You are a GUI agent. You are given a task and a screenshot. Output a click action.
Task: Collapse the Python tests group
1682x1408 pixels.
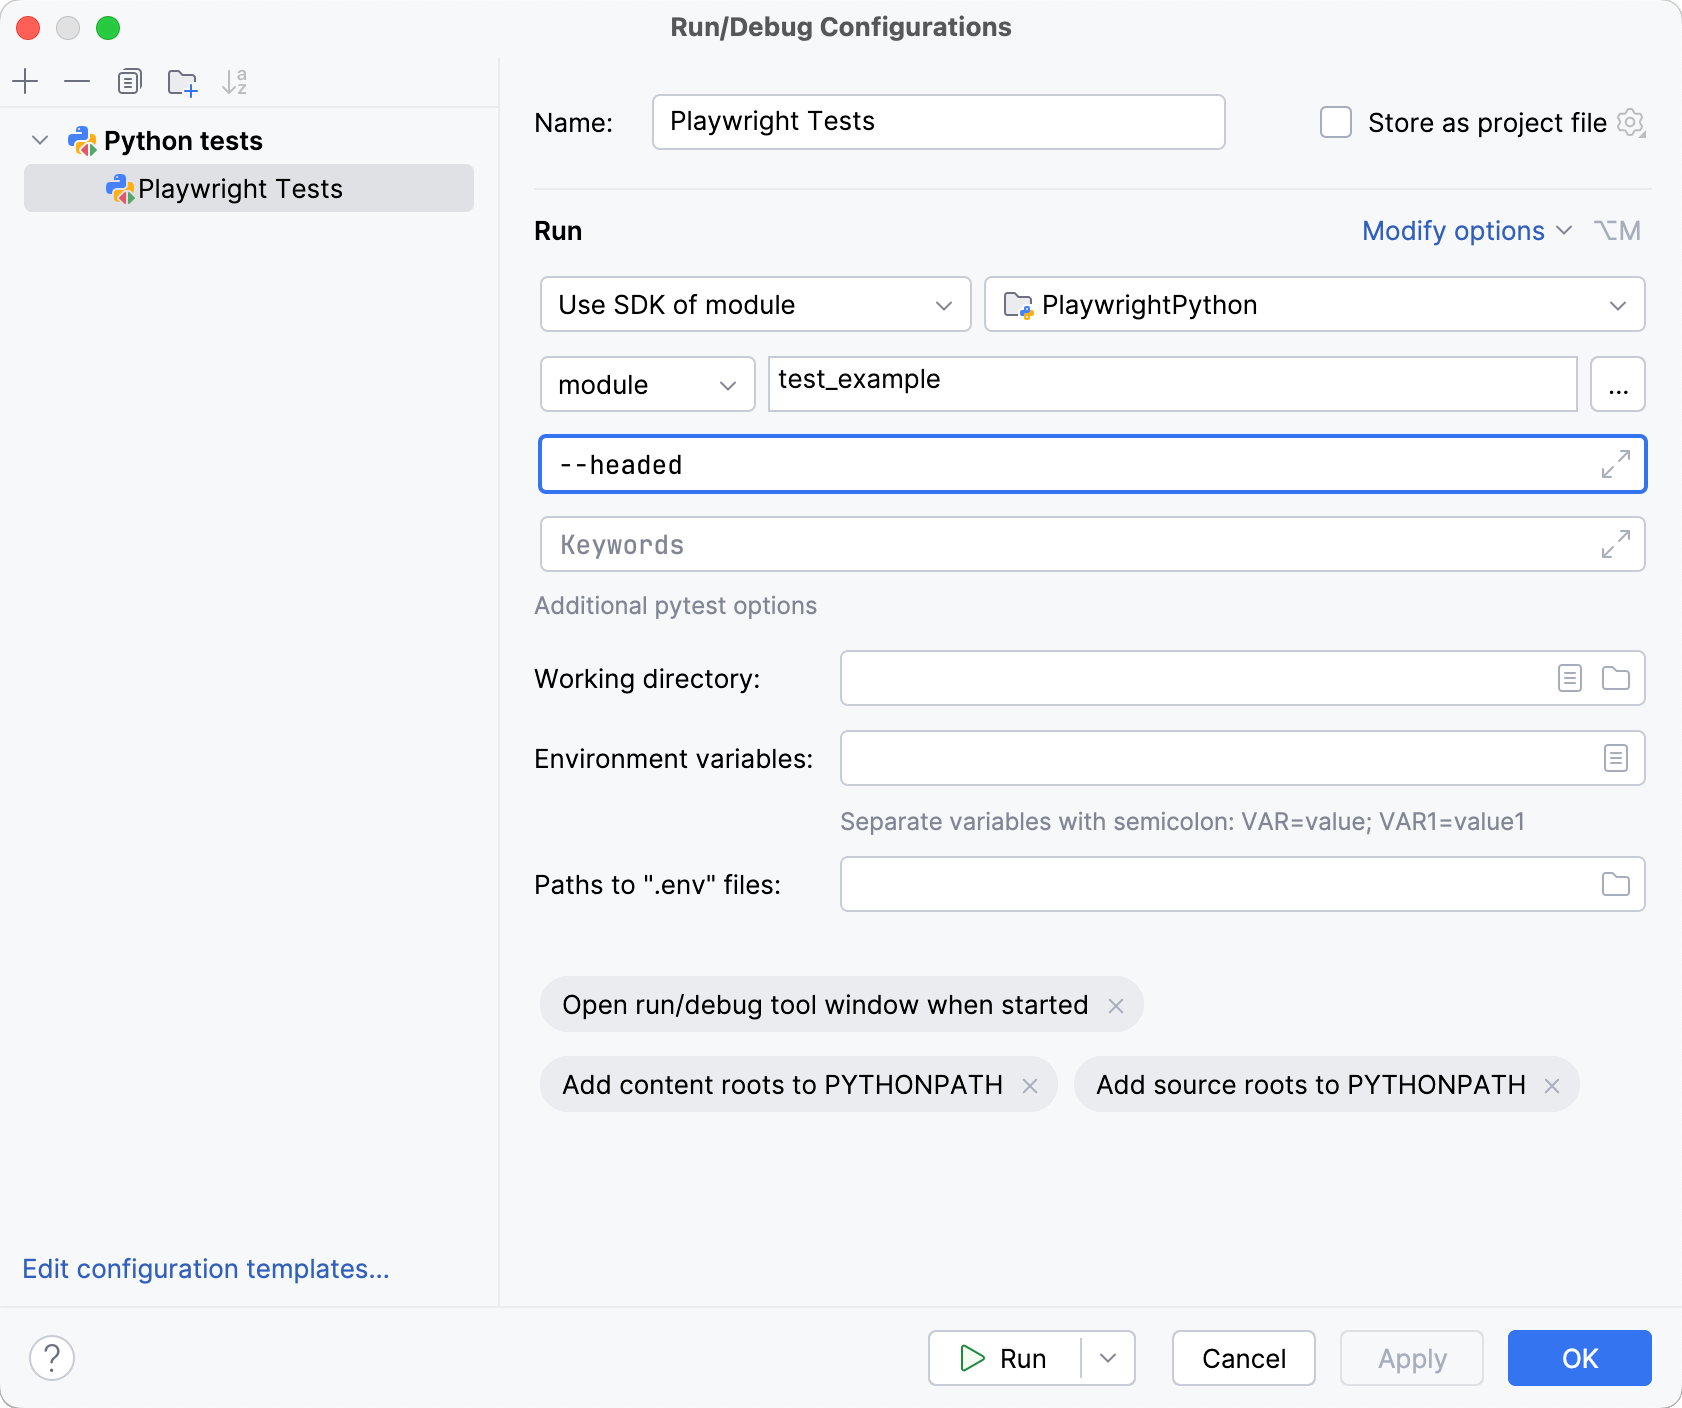(39, 140)
